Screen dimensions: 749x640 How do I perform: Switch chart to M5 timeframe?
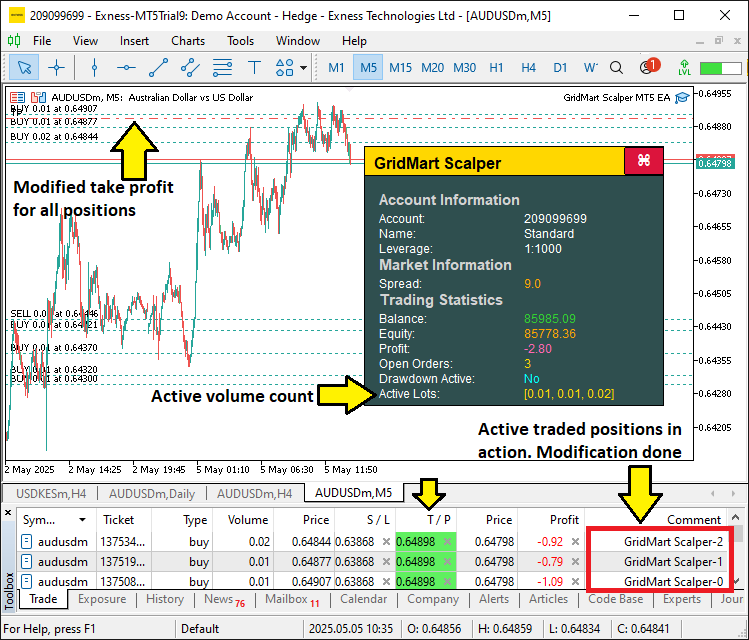(x=368, y=68)
